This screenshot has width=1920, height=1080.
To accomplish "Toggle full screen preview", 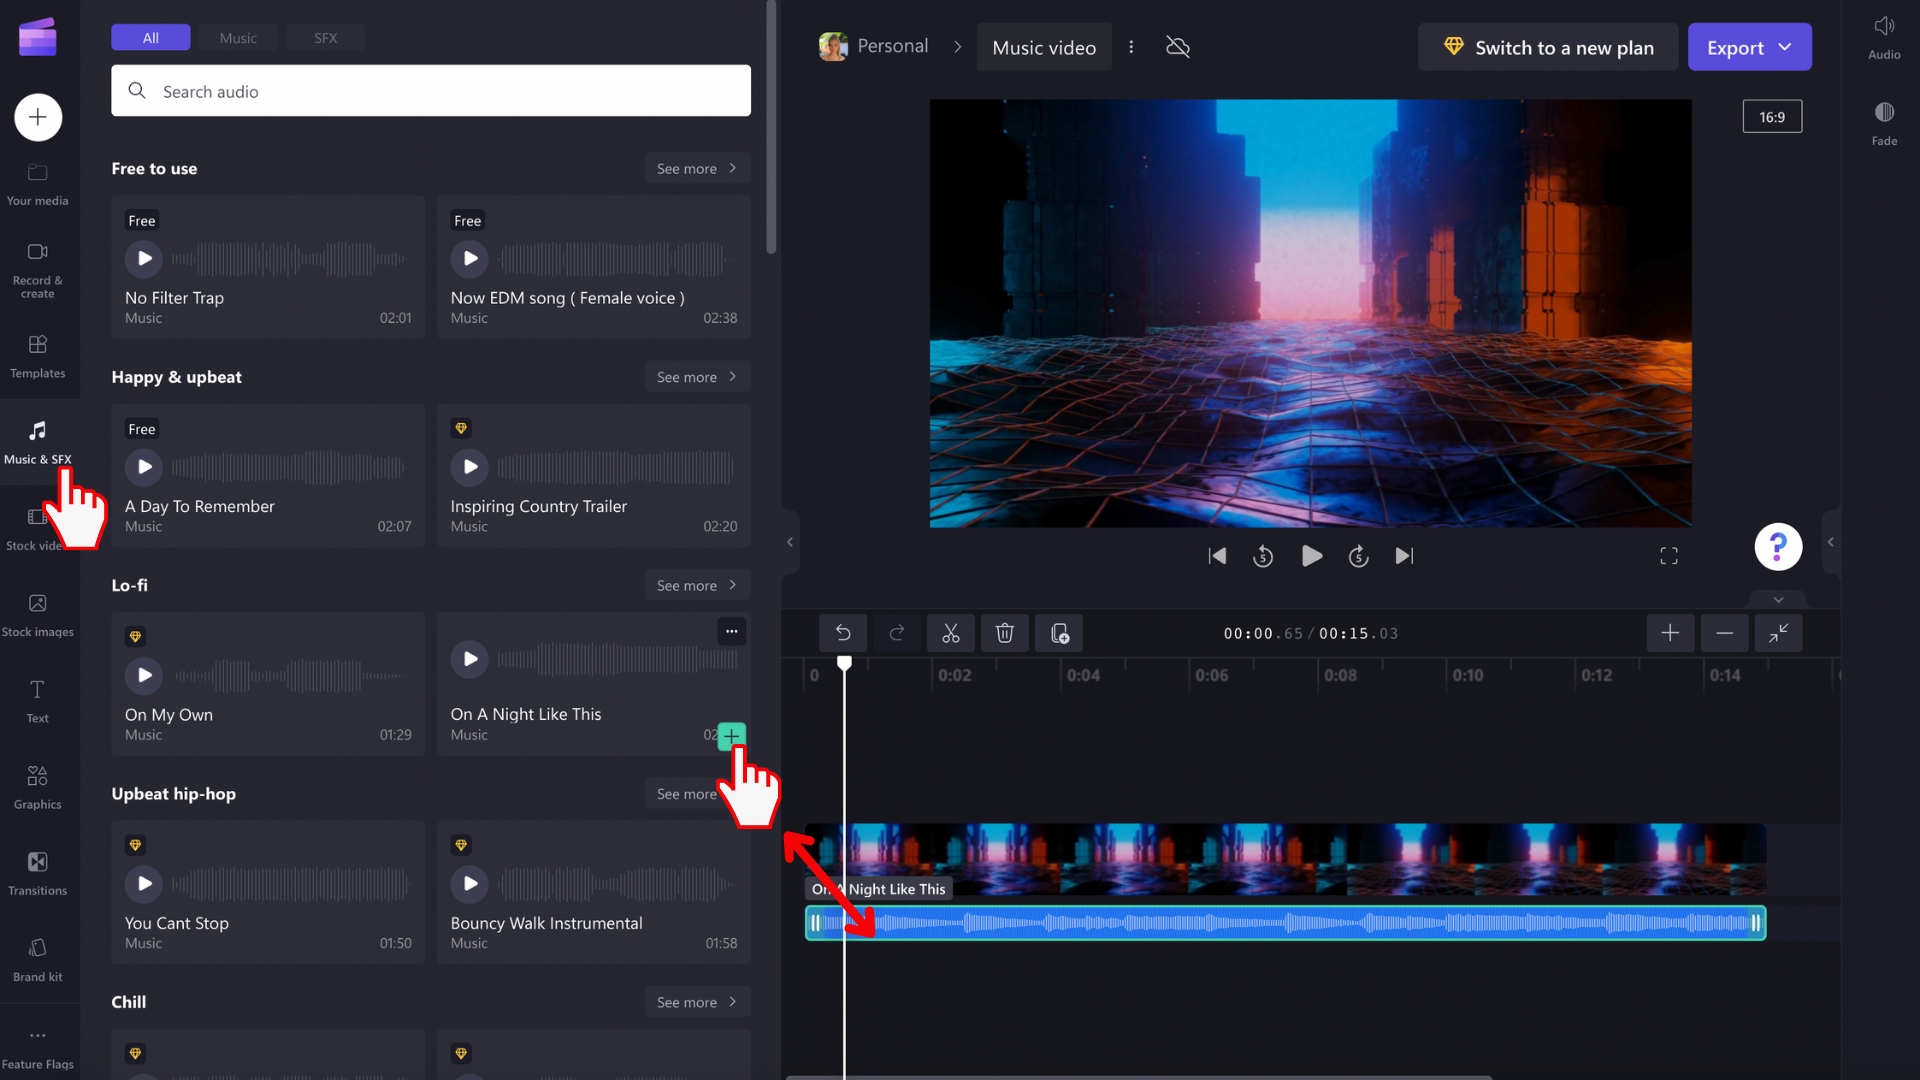I will [x=1669, y=556].
